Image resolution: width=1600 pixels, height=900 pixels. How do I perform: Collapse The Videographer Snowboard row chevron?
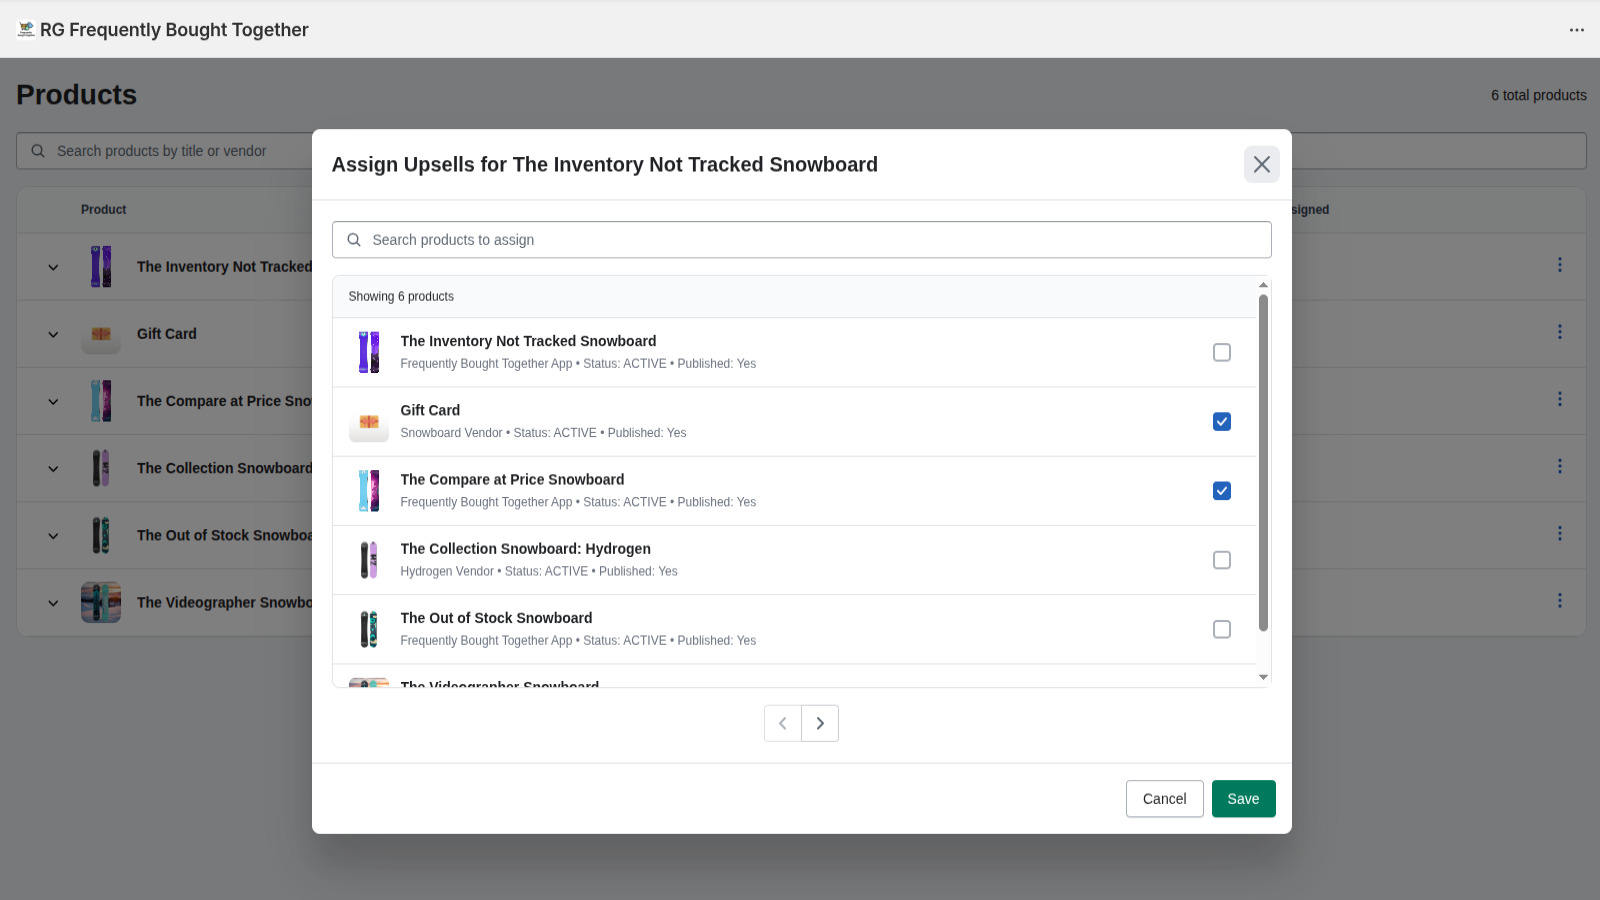pyautogui.click(x=53, y=602)
